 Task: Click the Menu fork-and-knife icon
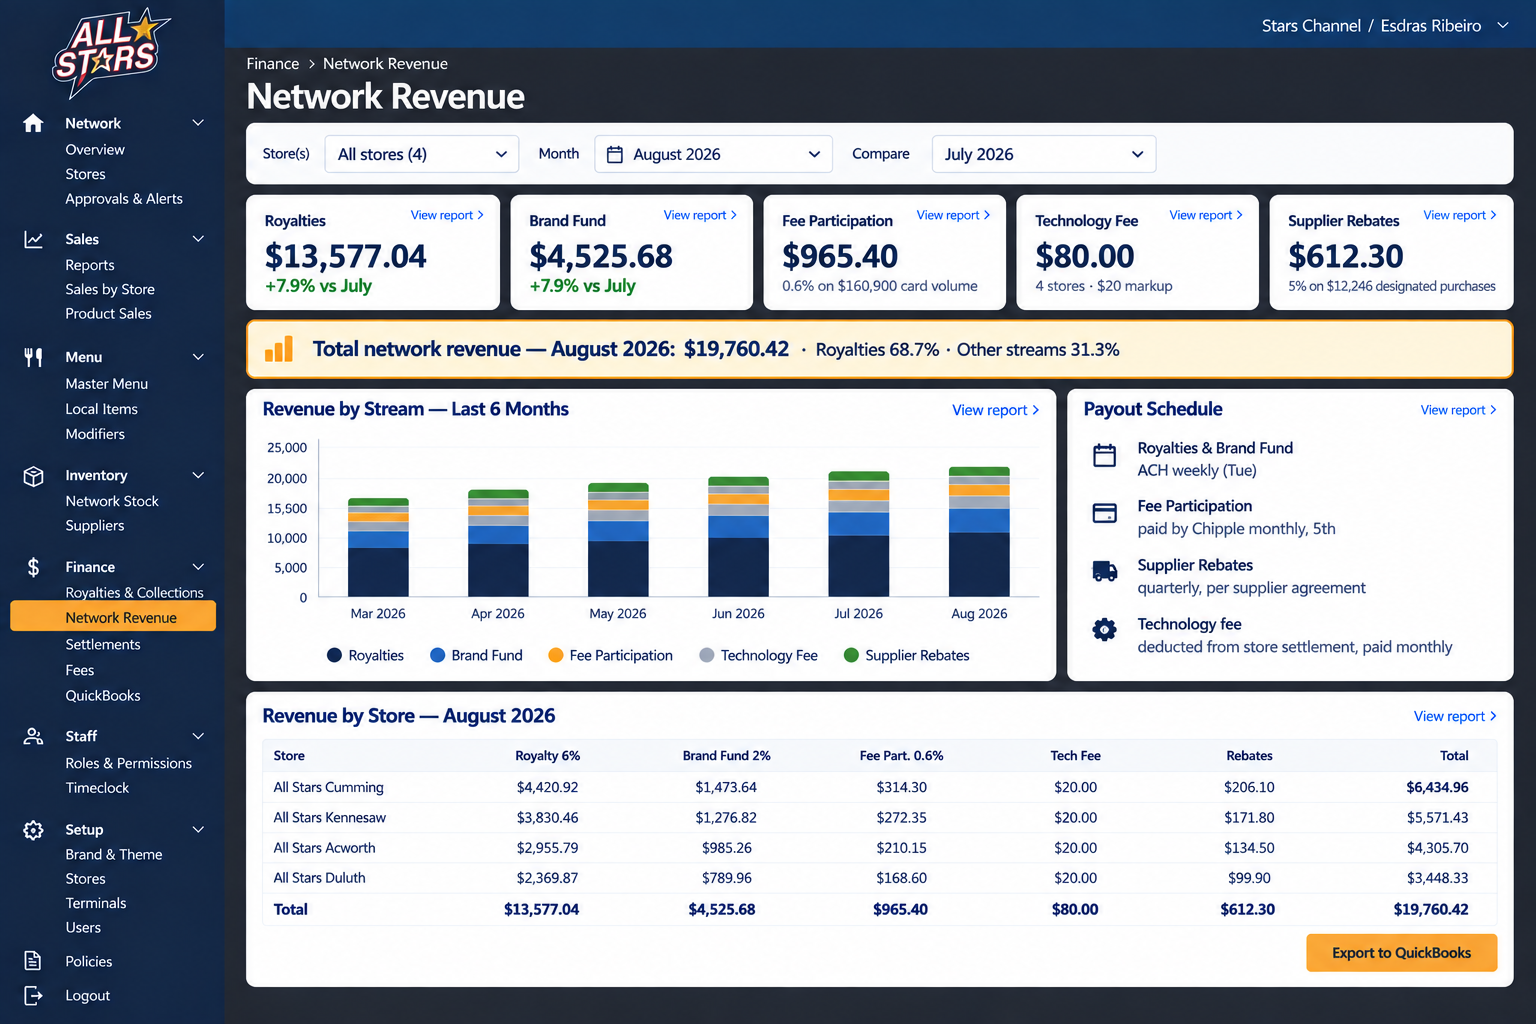tap(33, 357)
